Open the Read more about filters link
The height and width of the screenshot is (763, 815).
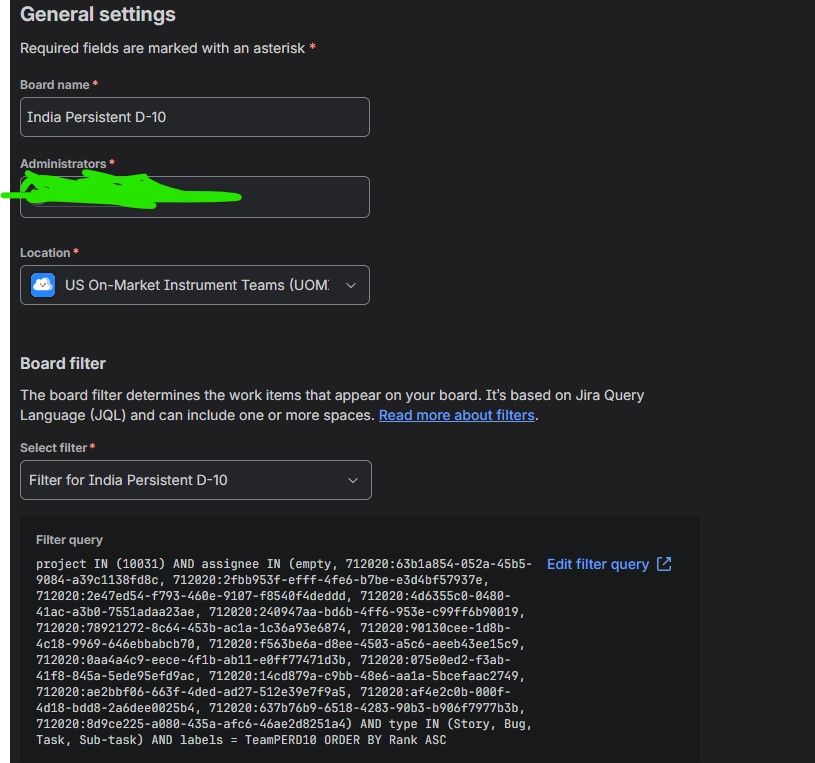pyautogui.click(x=456, y=415)
